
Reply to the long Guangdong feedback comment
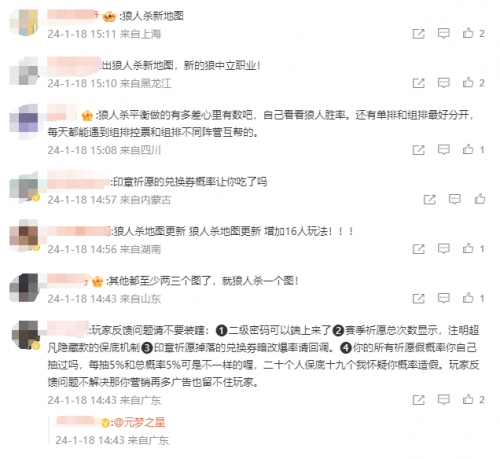tap(443, 399)
